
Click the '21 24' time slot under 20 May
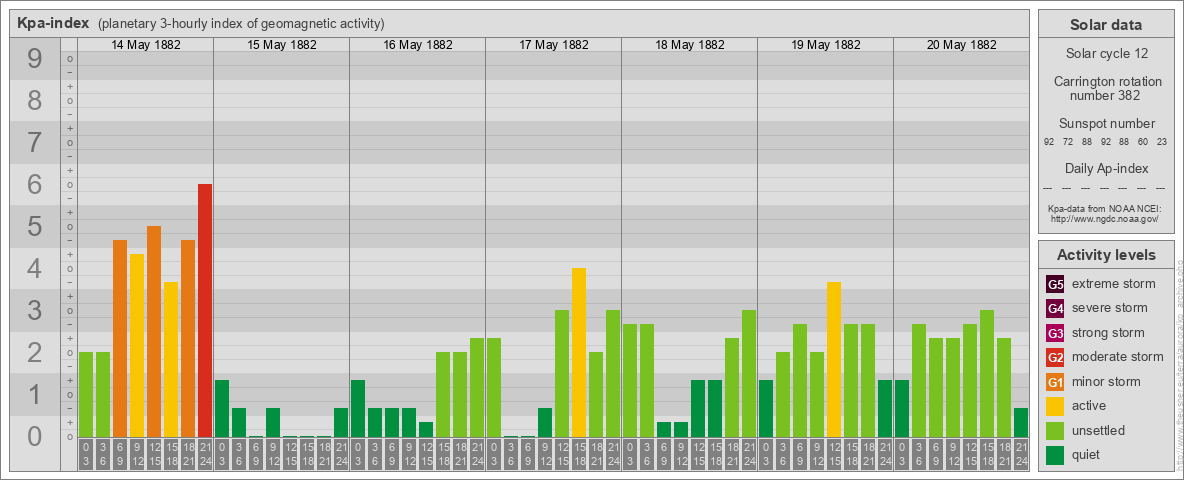coord(1020,454)
